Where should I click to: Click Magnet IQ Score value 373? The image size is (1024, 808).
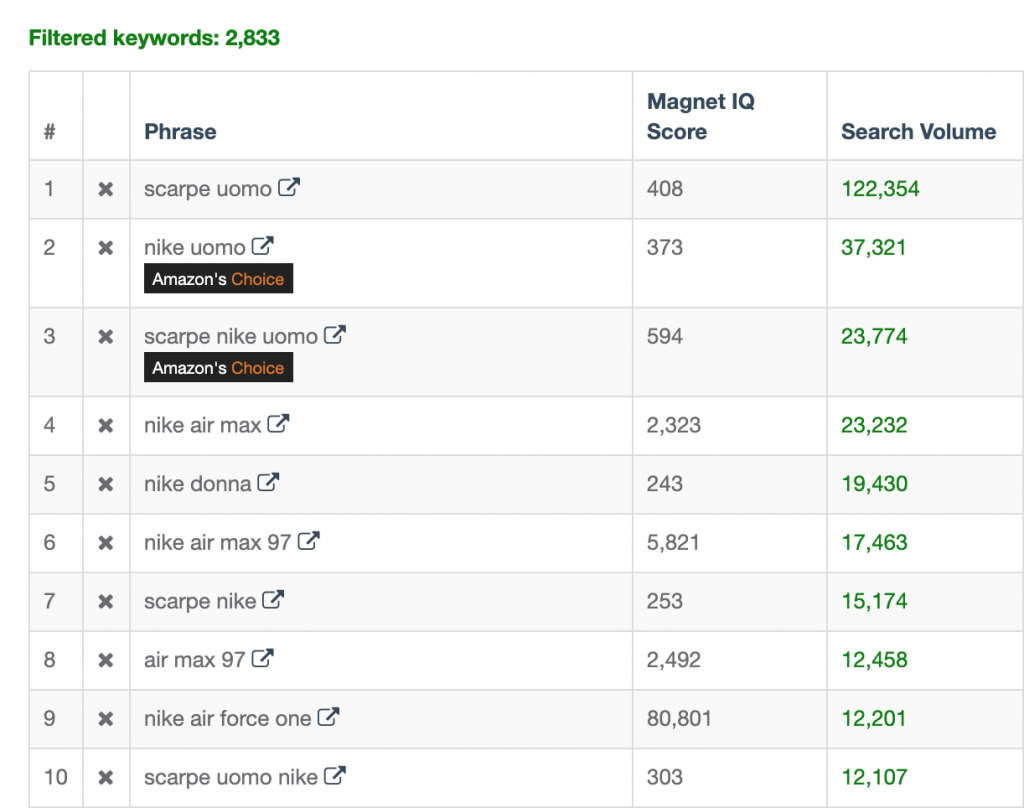(665, 248)
